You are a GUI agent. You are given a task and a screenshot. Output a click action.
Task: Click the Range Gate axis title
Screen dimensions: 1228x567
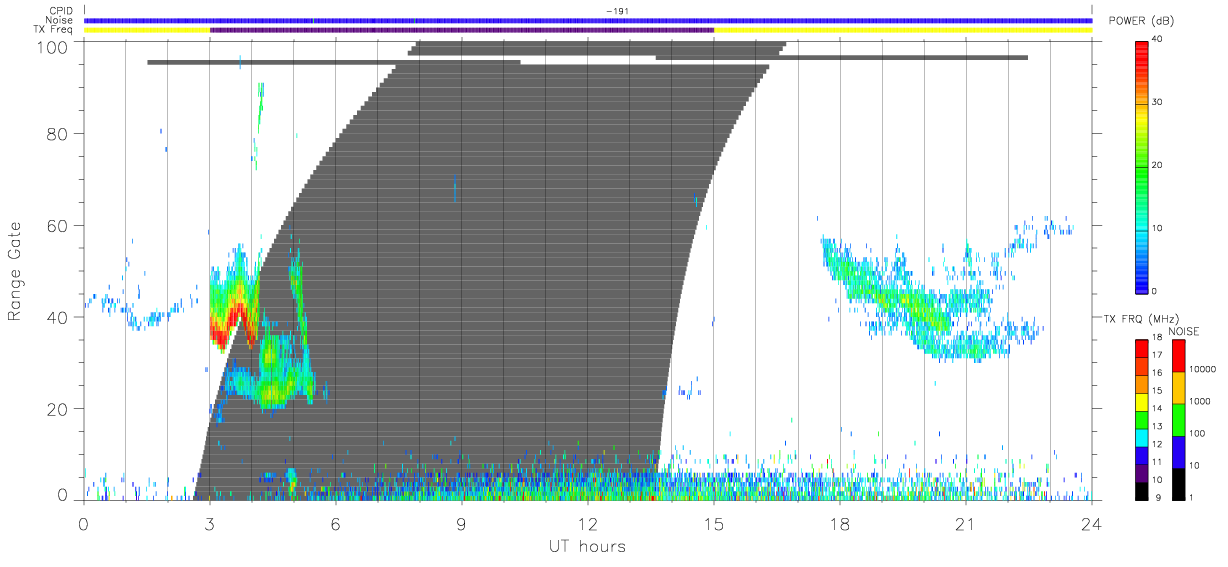15,271
